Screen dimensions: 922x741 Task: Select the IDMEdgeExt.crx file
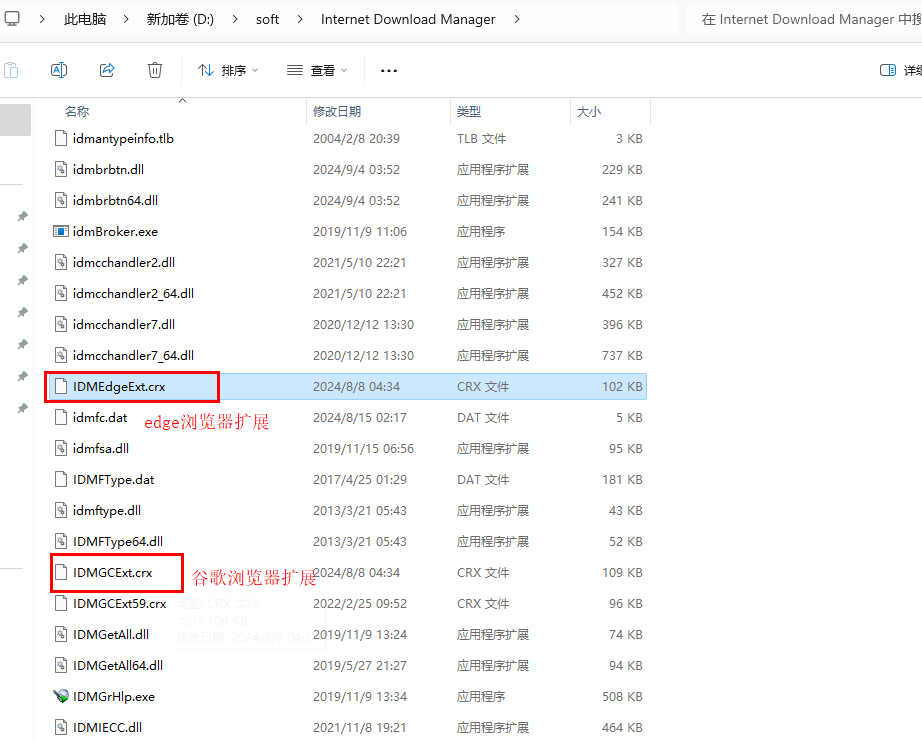coord(119,387)
